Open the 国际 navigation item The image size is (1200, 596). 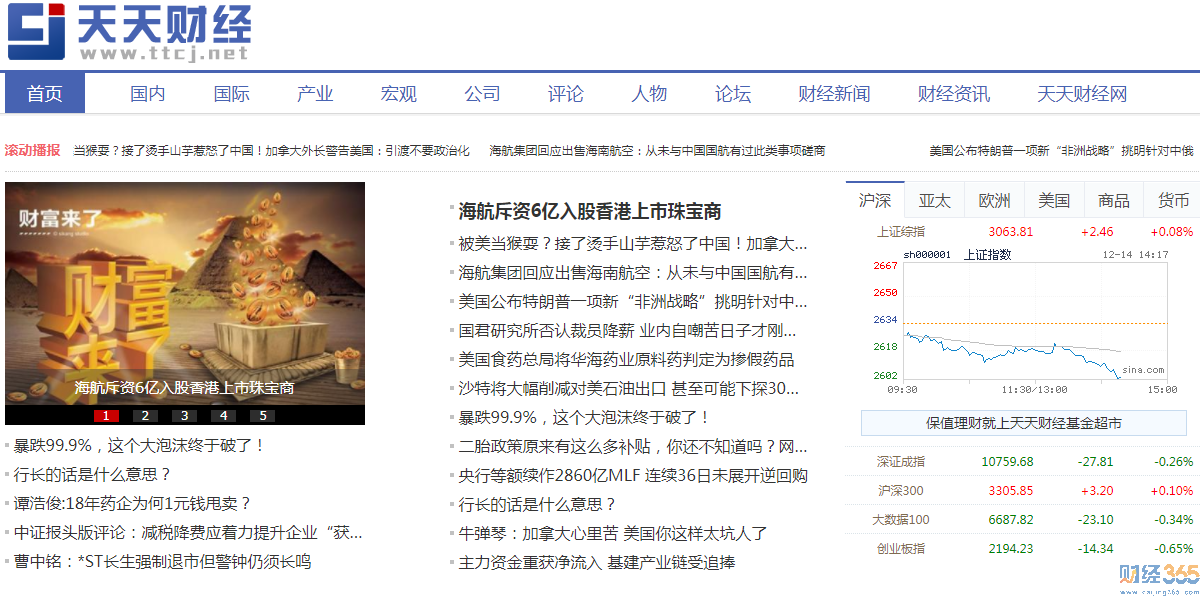click(x=232, y=94)
